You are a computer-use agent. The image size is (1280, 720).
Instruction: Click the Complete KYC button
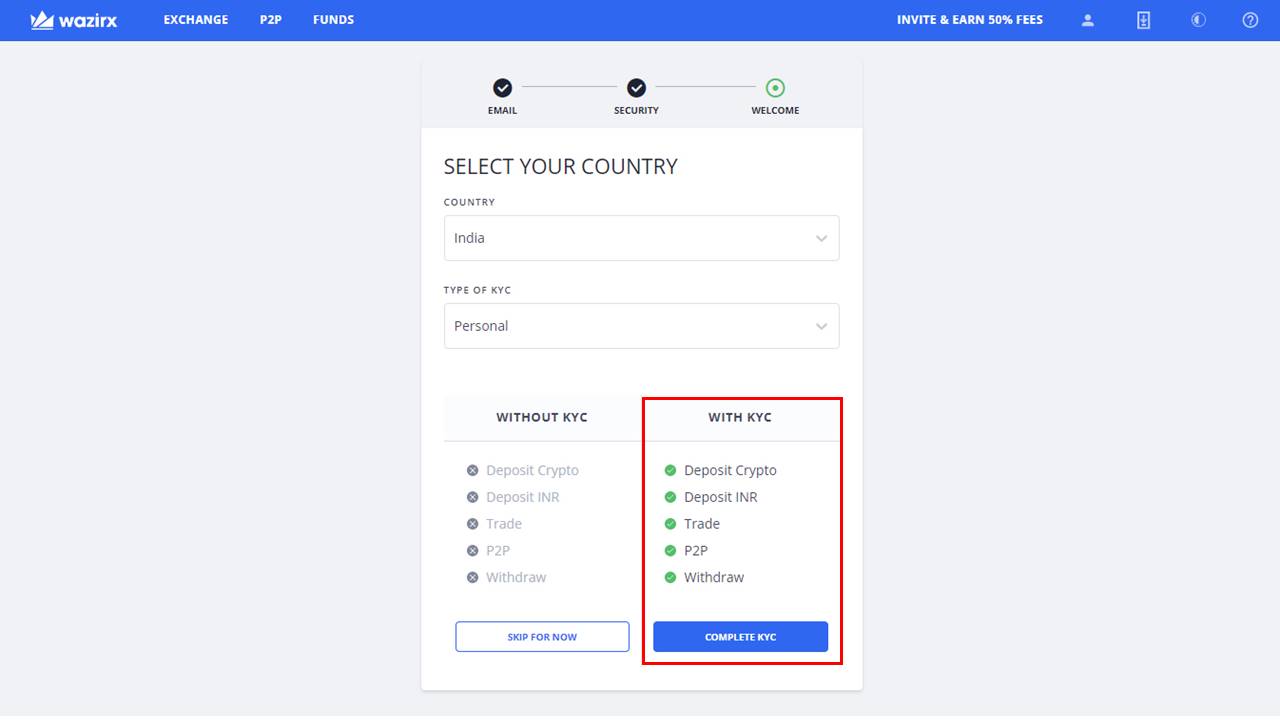tap(740, 637)
